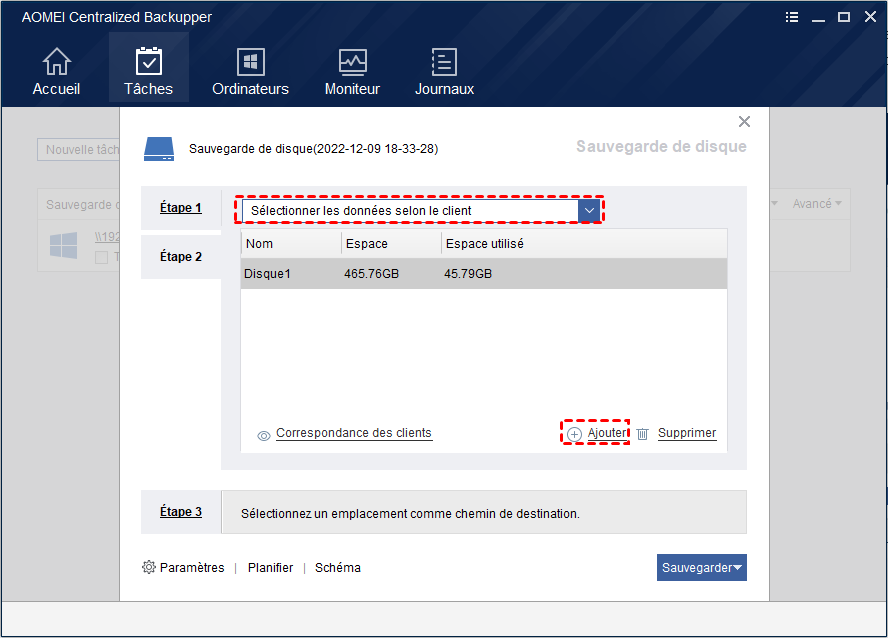Select the Étape 2 step
This screenshot has width=888, height=638.
(181, 256)
